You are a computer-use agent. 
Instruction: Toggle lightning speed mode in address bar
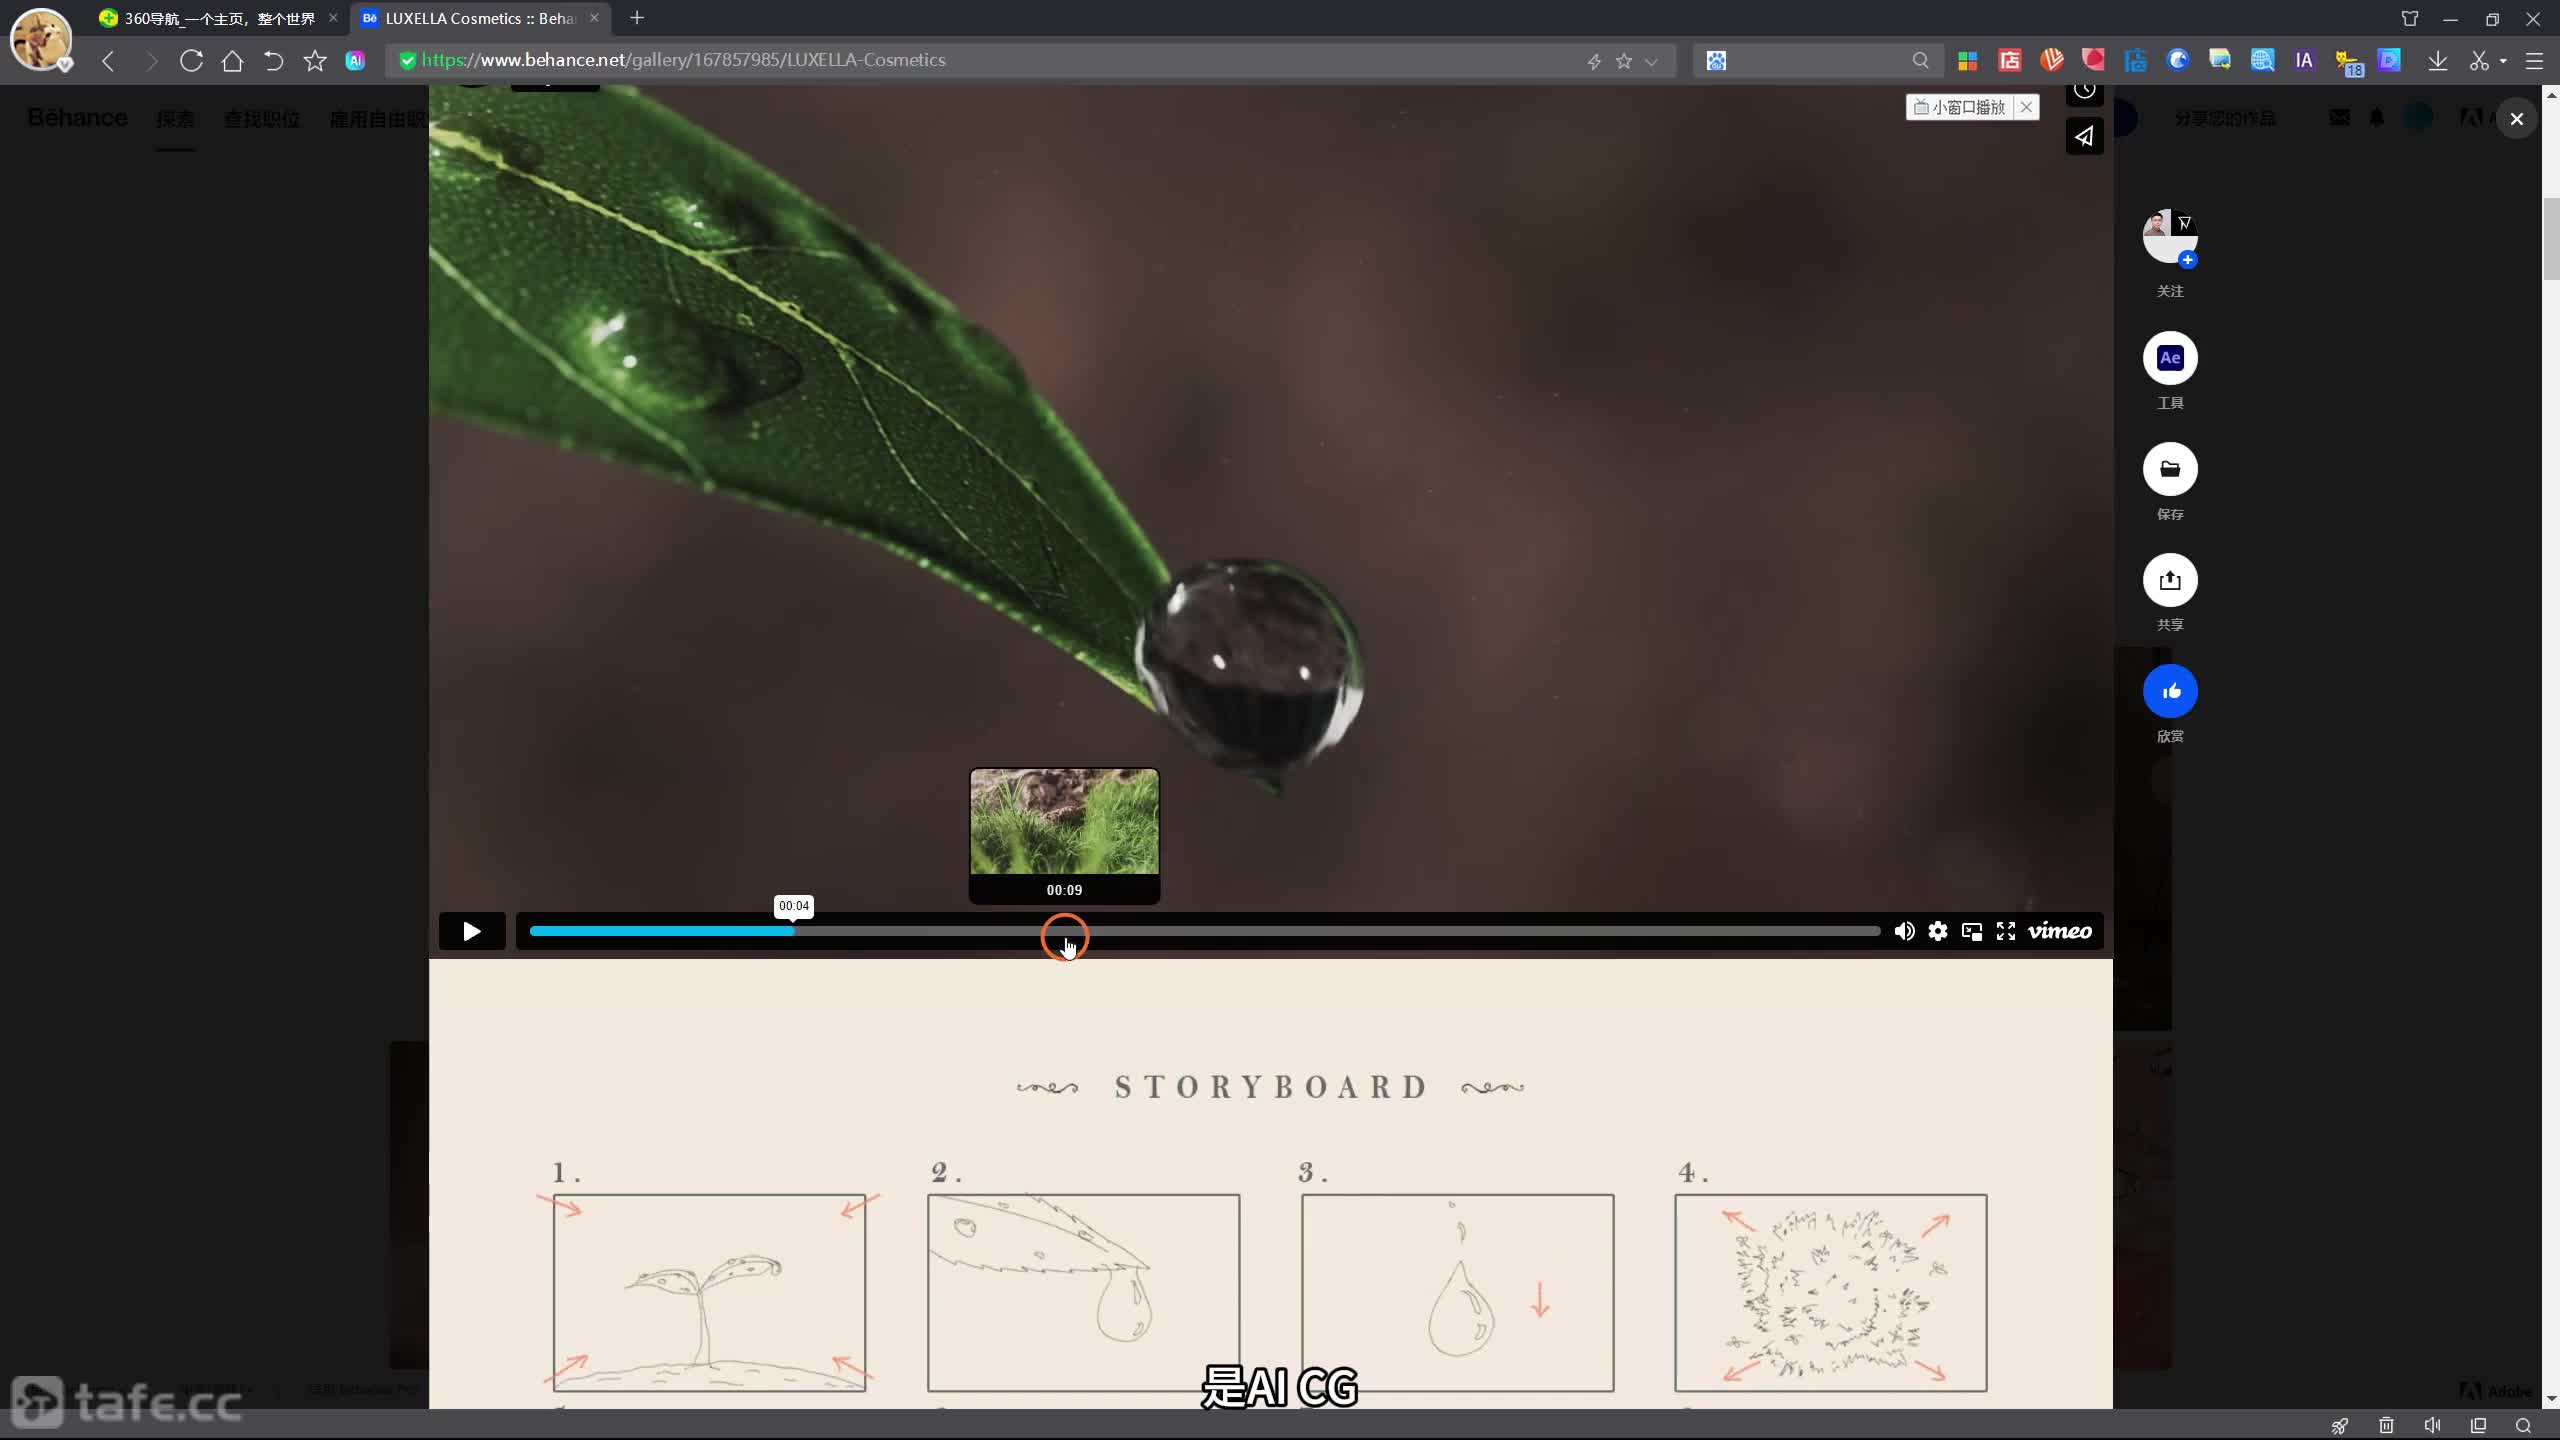click(1594, 61)
